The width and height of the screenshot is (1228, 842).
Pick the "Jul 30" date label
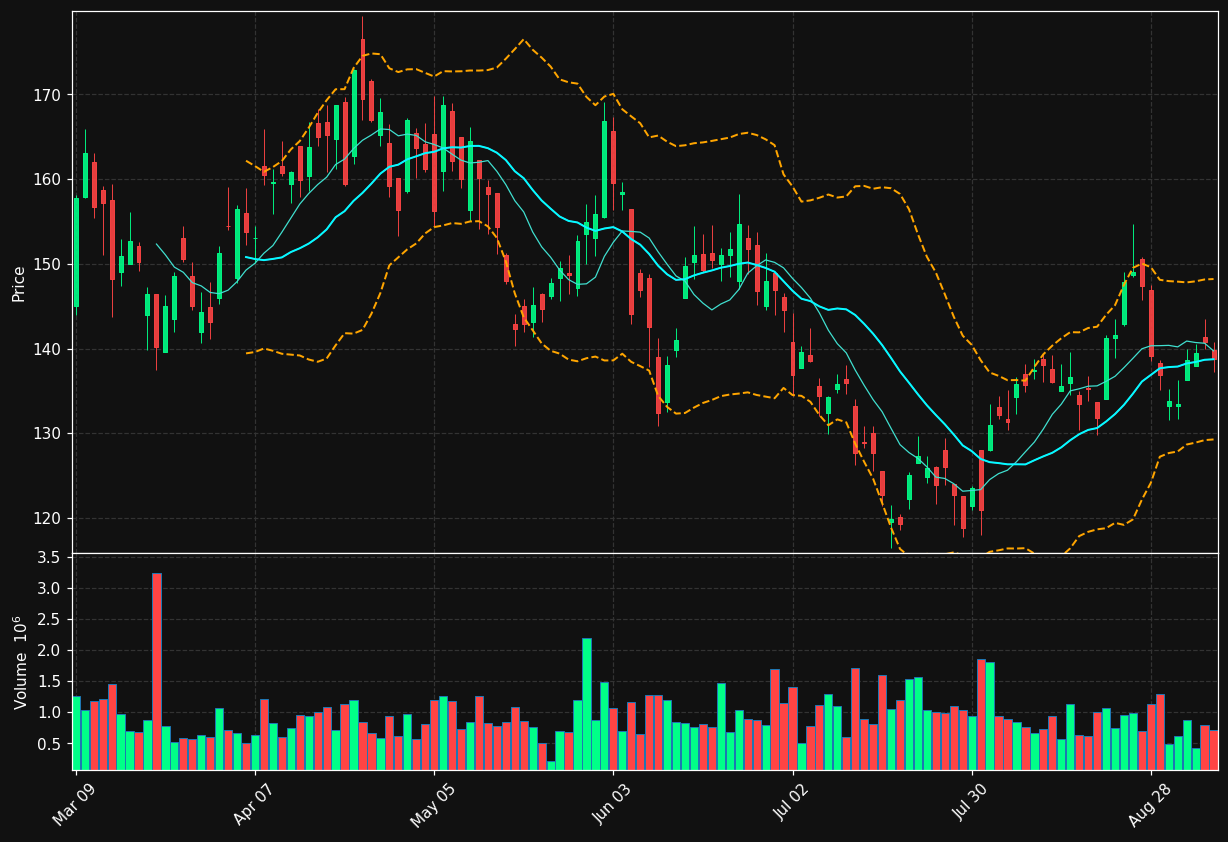(971, 803)
